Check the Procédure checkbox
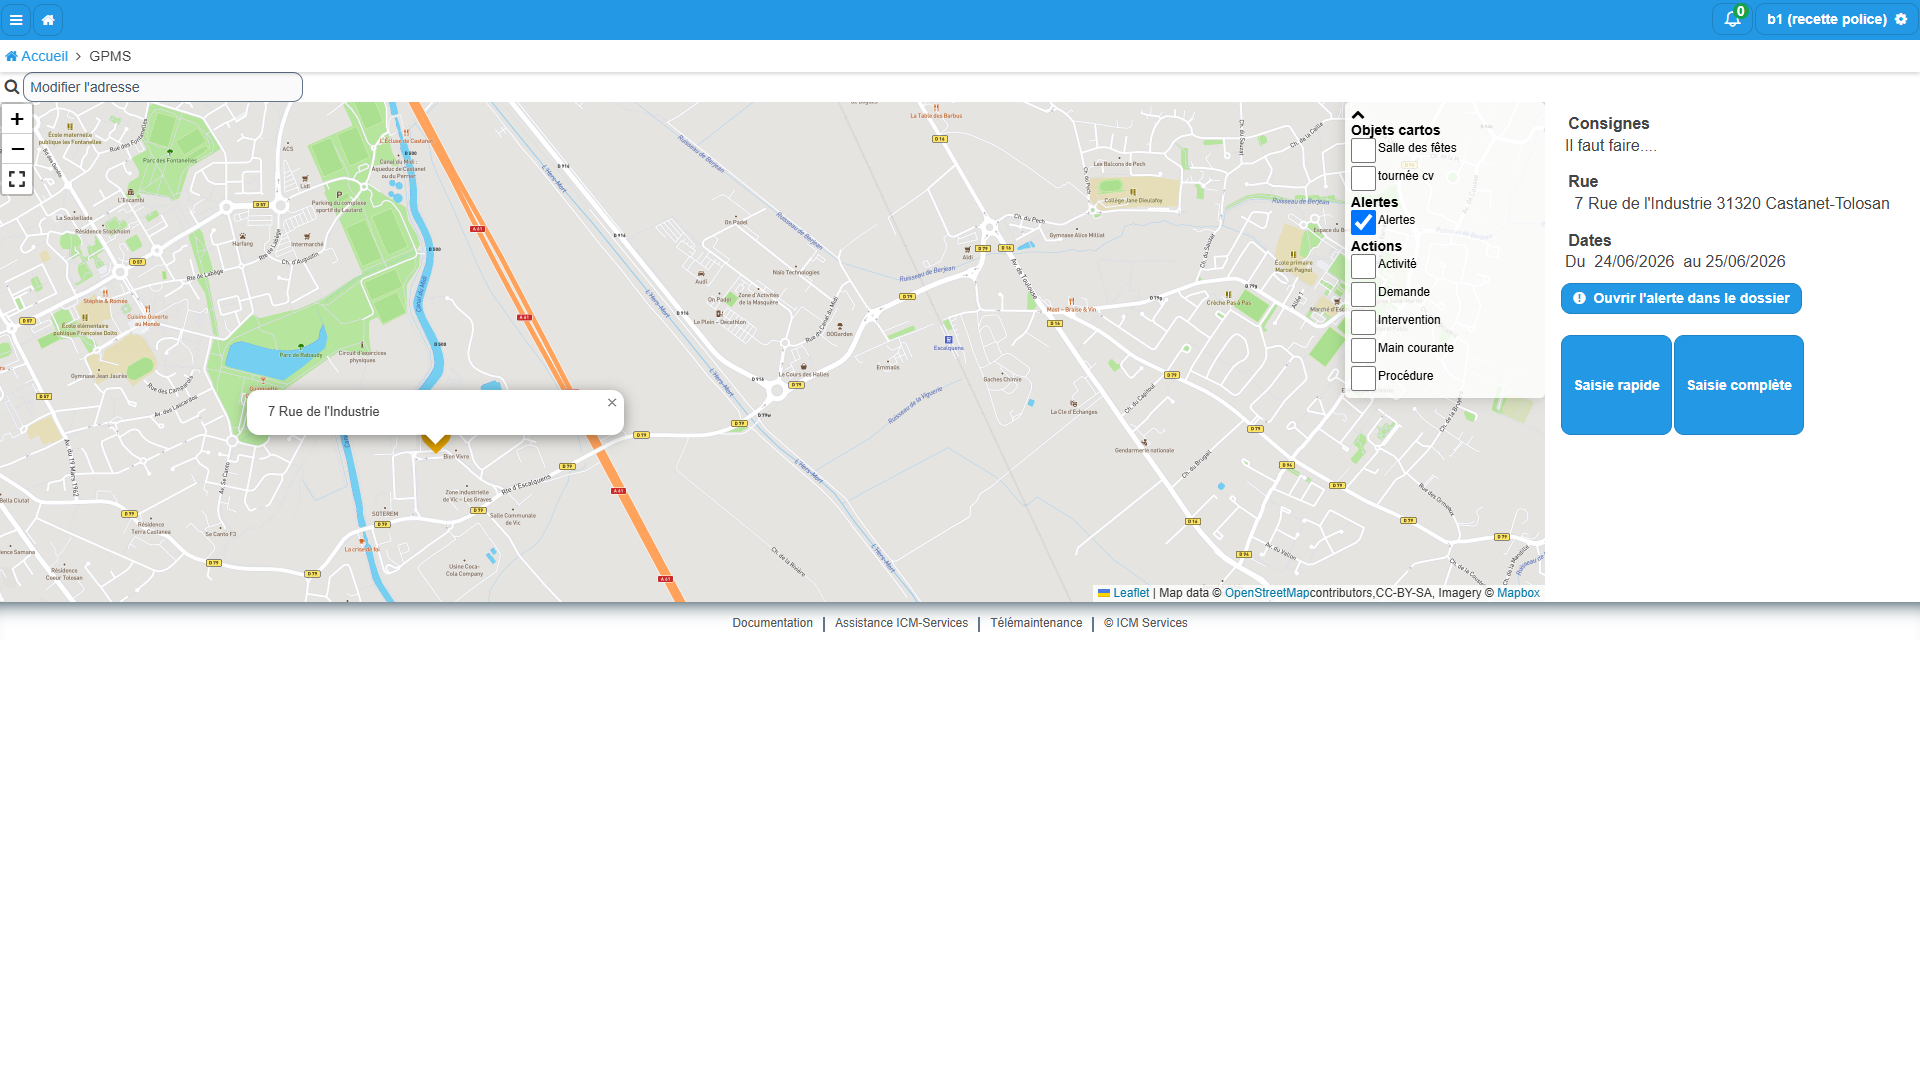Image resolution: width=1920 pixels, height=1080 pixels. pos(1363,378)
